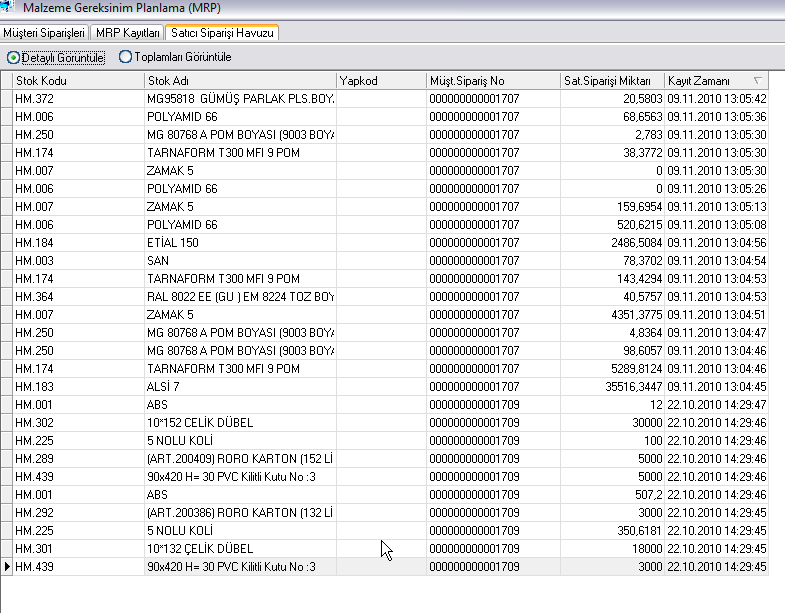The image size is (785, 613).
Task: Click the Stok Adı column header
Action: 240,80
